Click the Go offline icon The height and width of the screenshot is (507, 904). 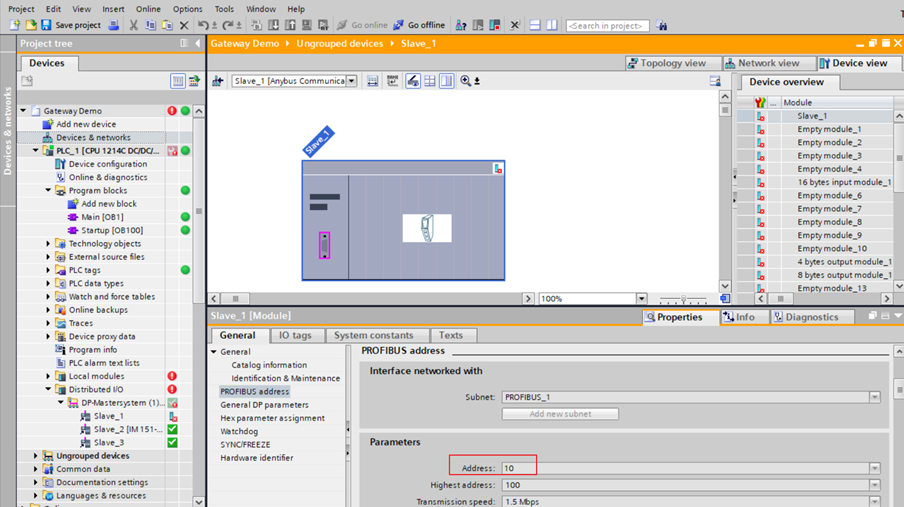[x=399, y=25]
